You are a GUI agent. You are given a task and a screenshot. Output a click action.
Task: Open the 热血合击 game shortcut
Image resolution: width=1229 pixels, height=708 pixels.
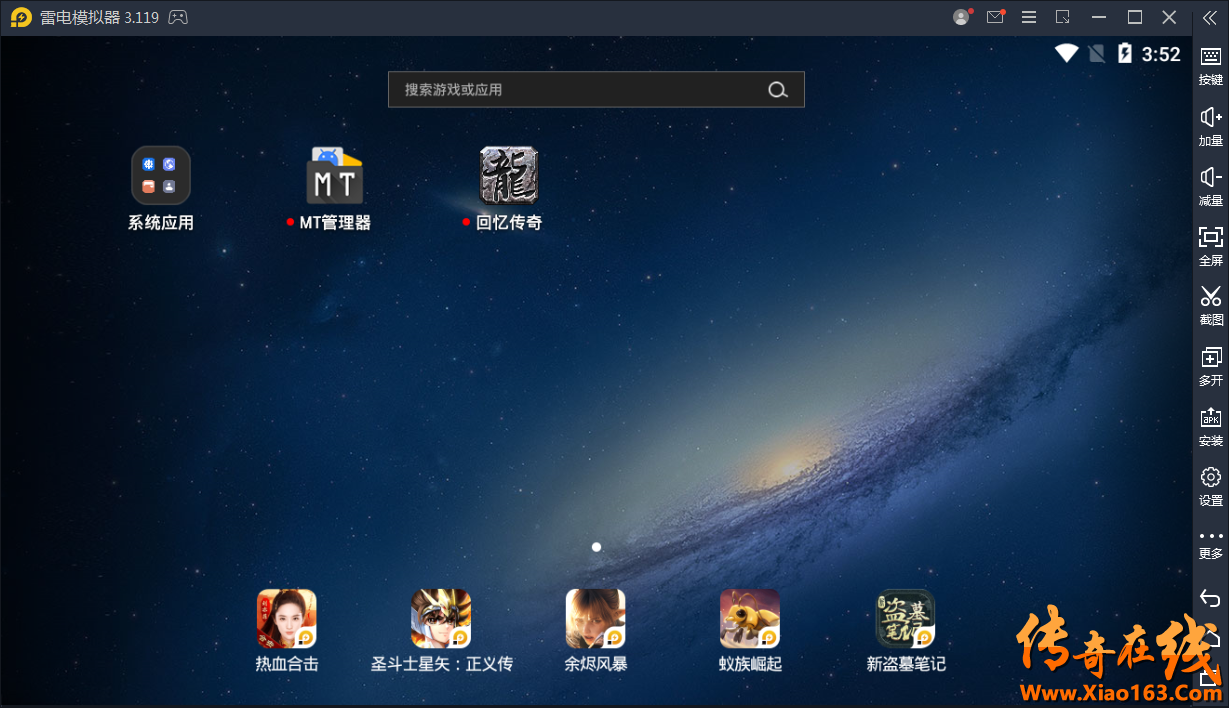287,630
